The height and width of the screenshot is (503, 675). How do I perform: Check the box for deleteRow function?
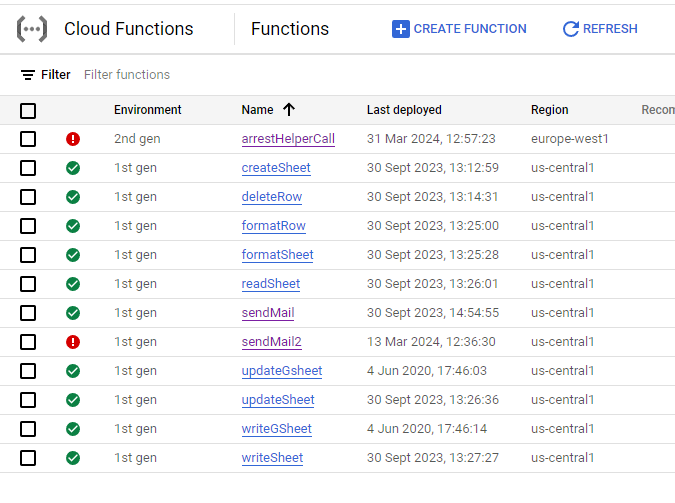[28, 197]
